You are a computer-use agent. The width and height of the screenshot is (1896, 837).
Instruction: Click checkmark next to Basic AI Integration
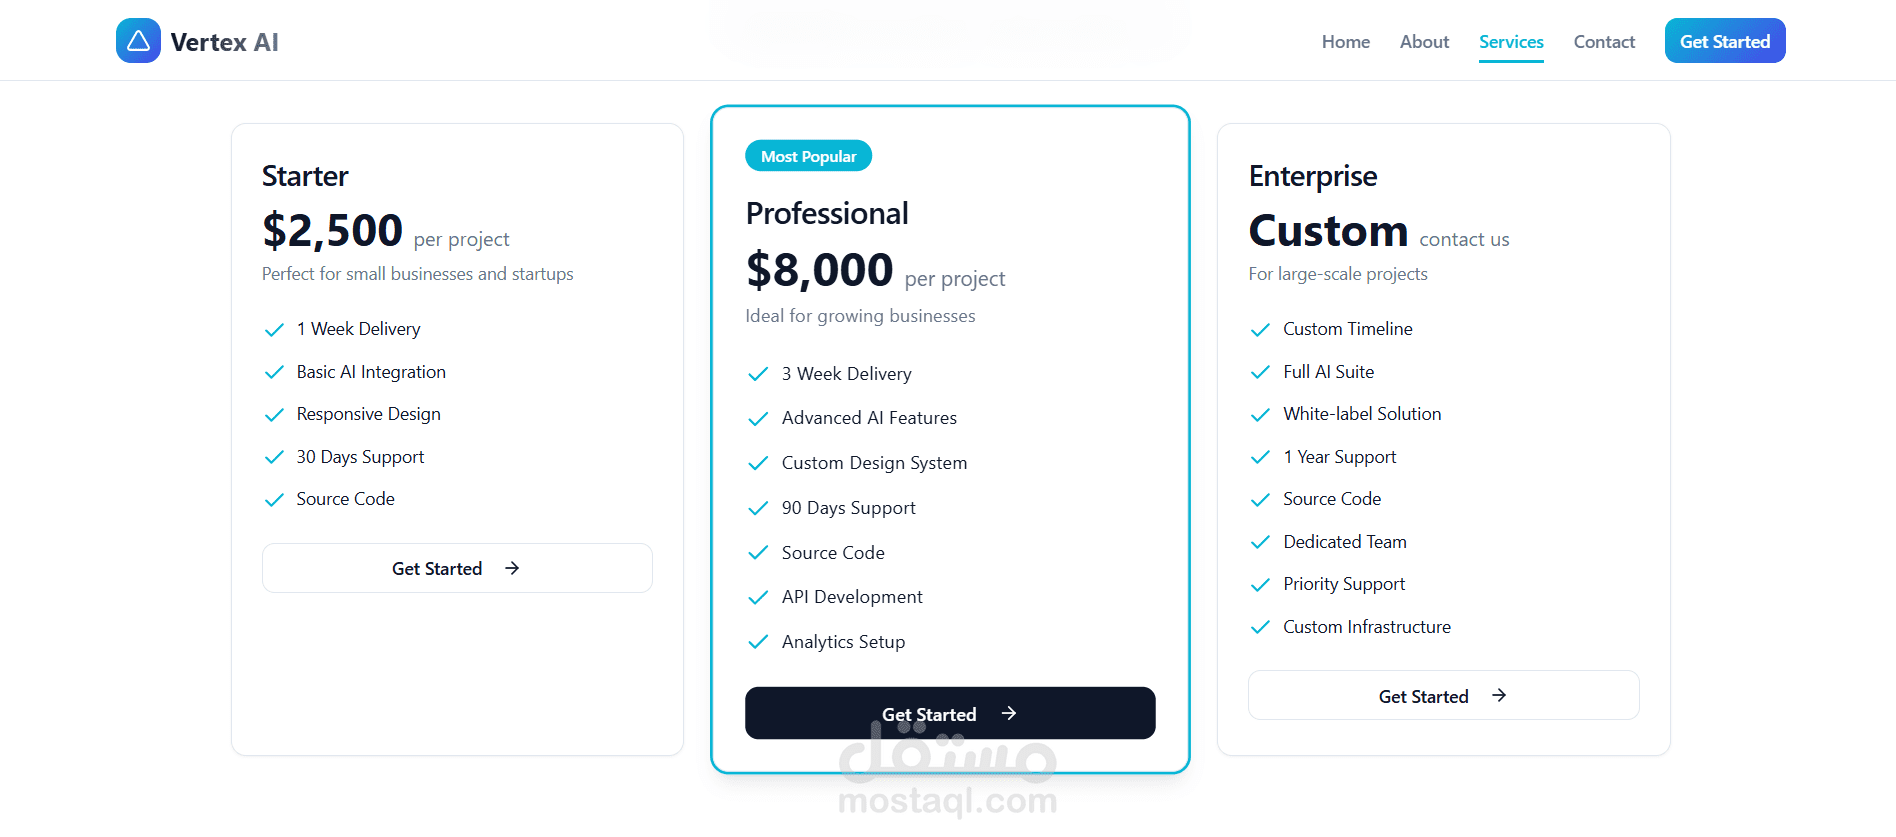pyautogui.click(x=274, y=372)
